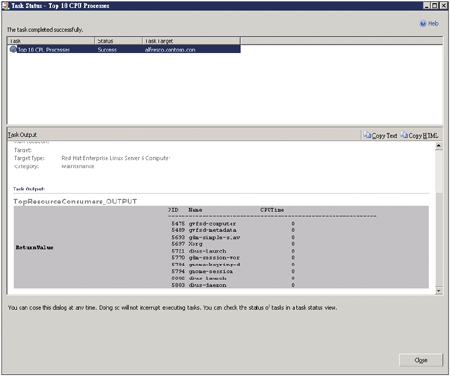Select the Top 10 CPU Processes task row
Screen dimensions: 450x376
pyautogui.click(x=124, y=49)
